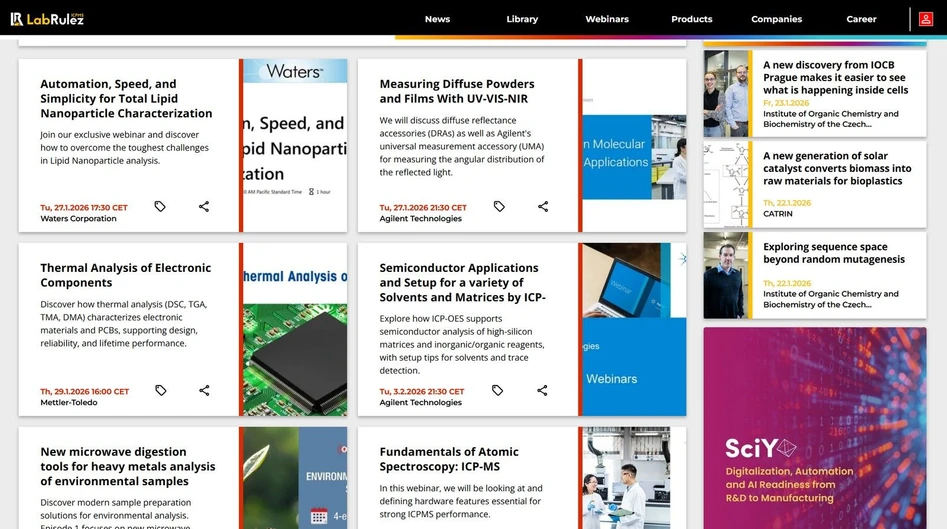This screenshot has height=529, width=947.
Task: Open Semiconductor Applications and Setup webinar title
Action: point(462,283)
